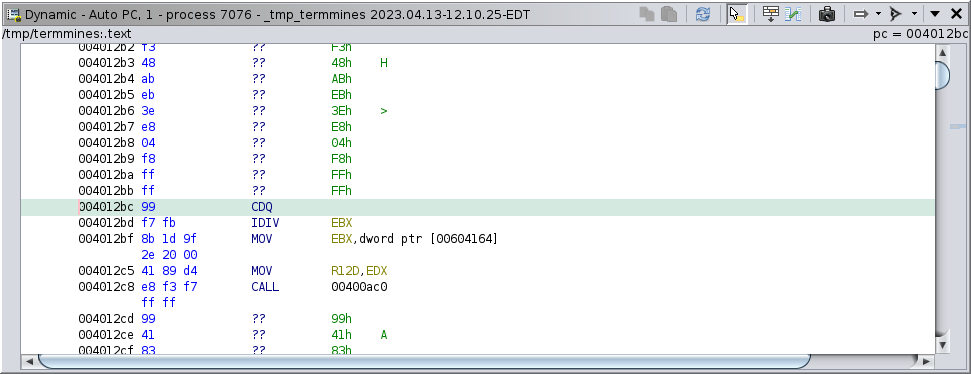Image resolution: width=971 pixels, height=374 pixels.
Task: Click the ABh value in the listing
Action: (341, 79)
